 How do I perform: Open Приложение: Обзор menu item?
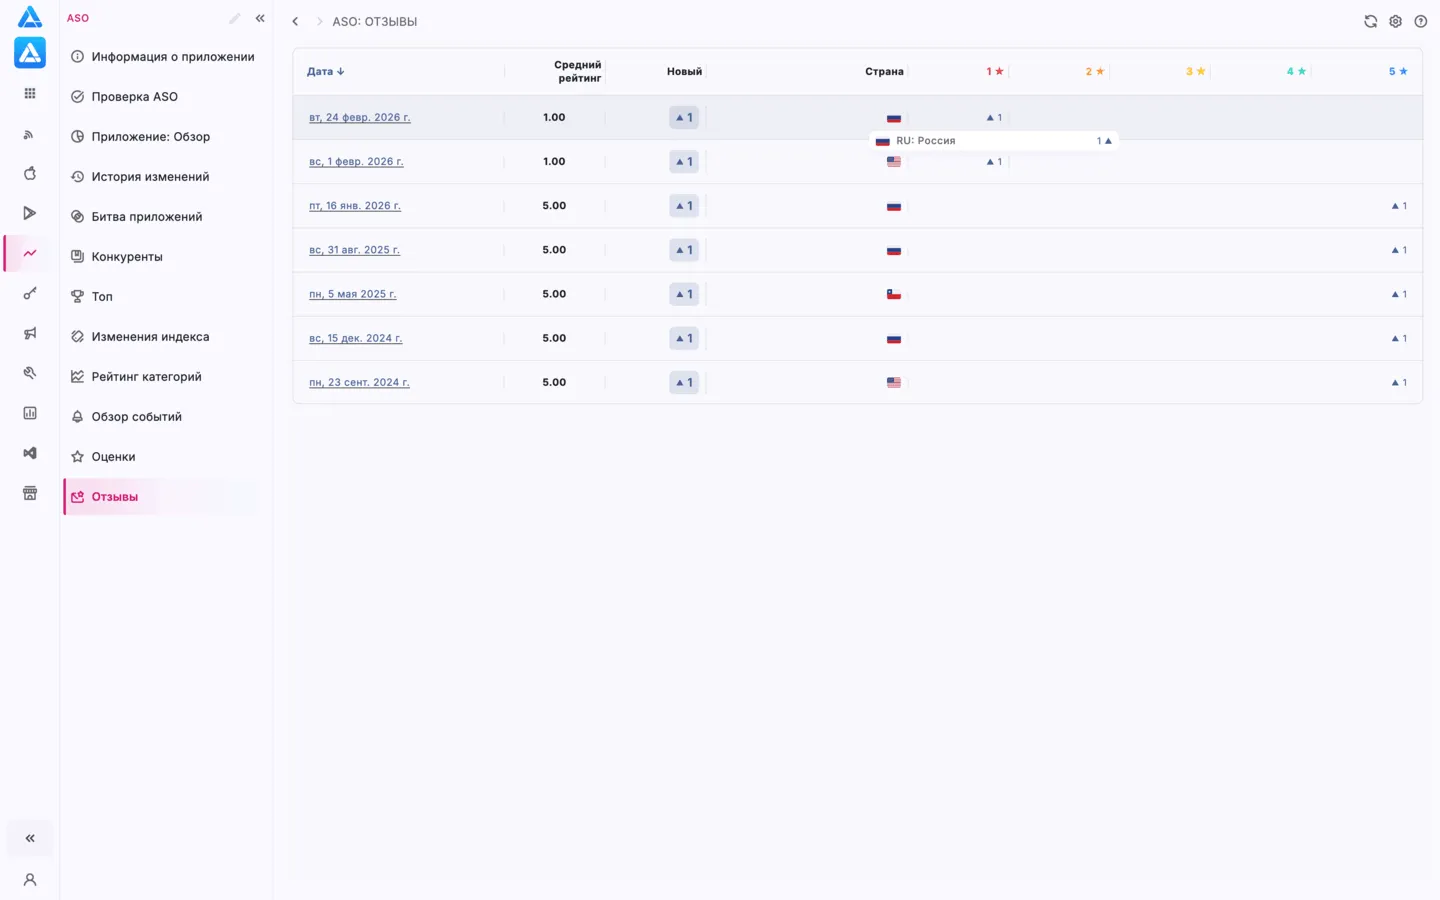point(162,137)
